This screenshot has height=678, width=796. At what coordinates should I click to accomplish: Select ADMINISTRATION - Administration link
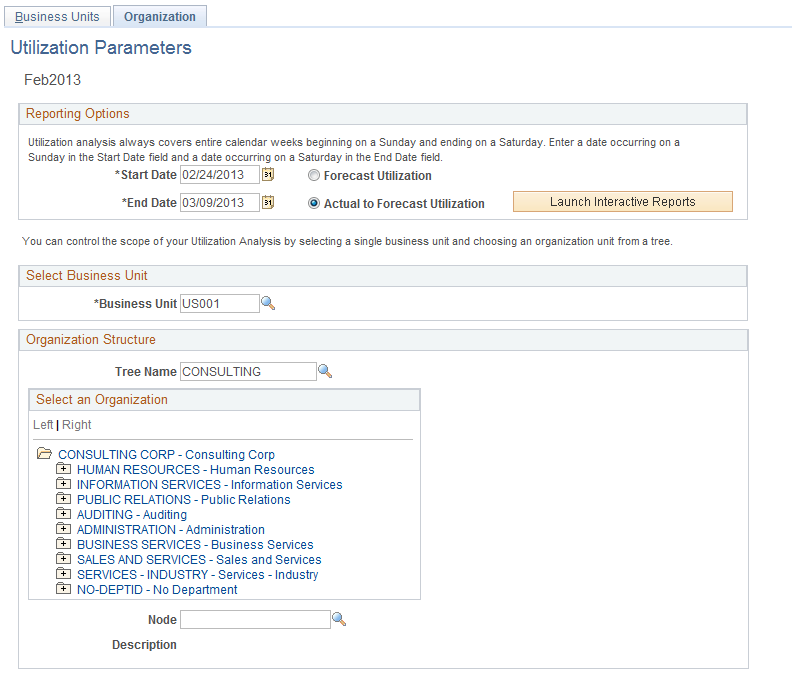pyautogui.click(x=171, y=530)
